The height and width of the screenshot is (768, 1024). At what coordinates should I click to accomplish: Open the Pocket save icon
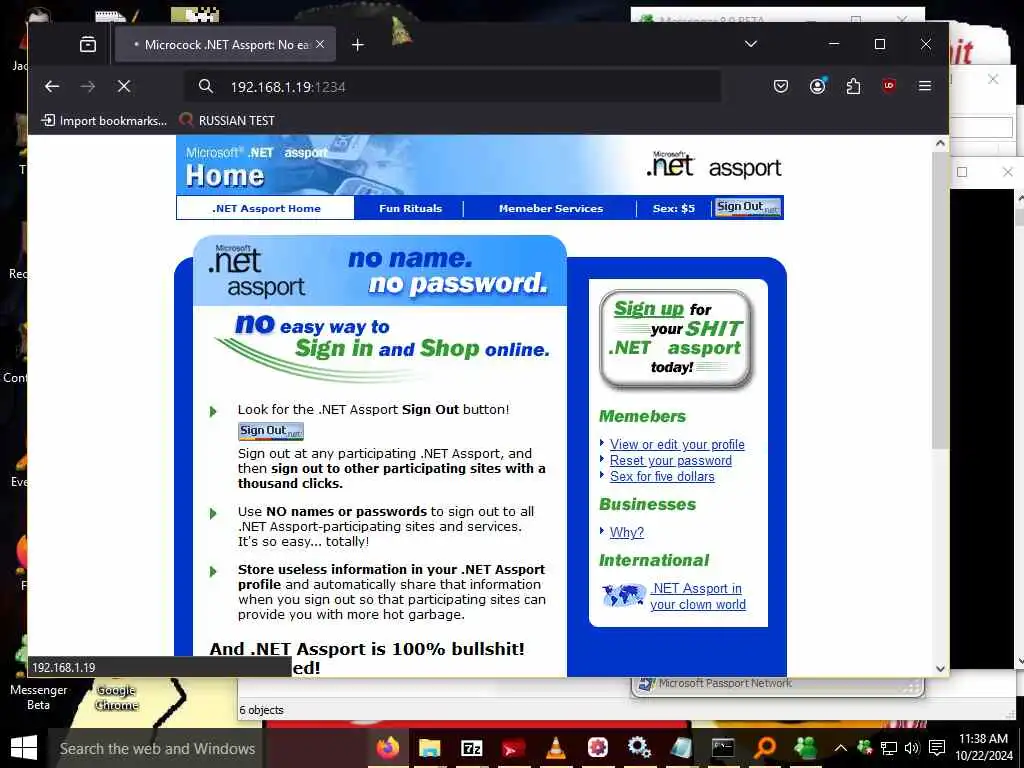tap(780, 86)
